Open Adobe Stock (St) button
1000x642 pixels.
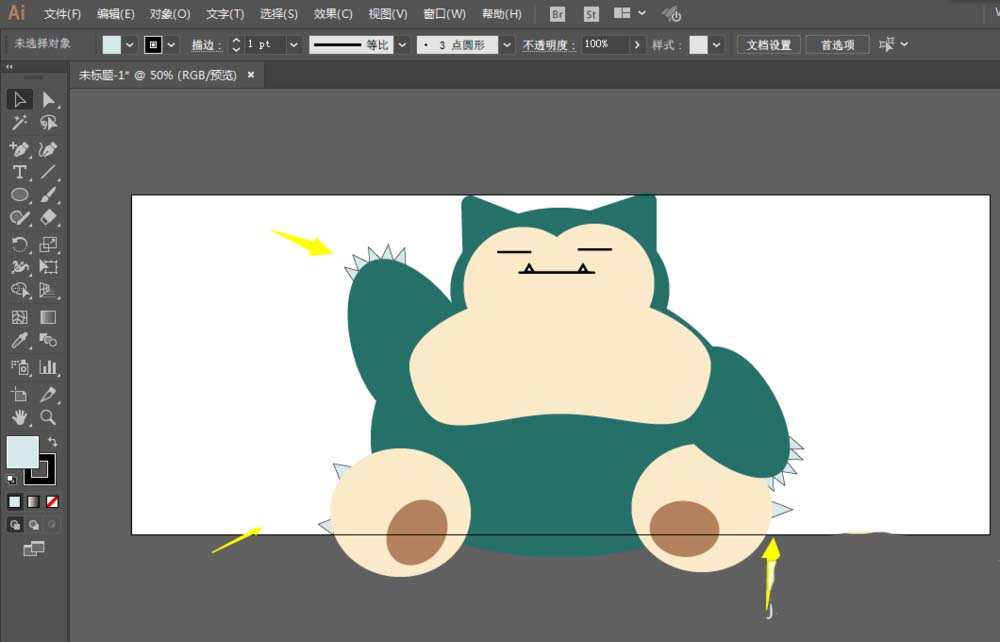coord(591,14)
